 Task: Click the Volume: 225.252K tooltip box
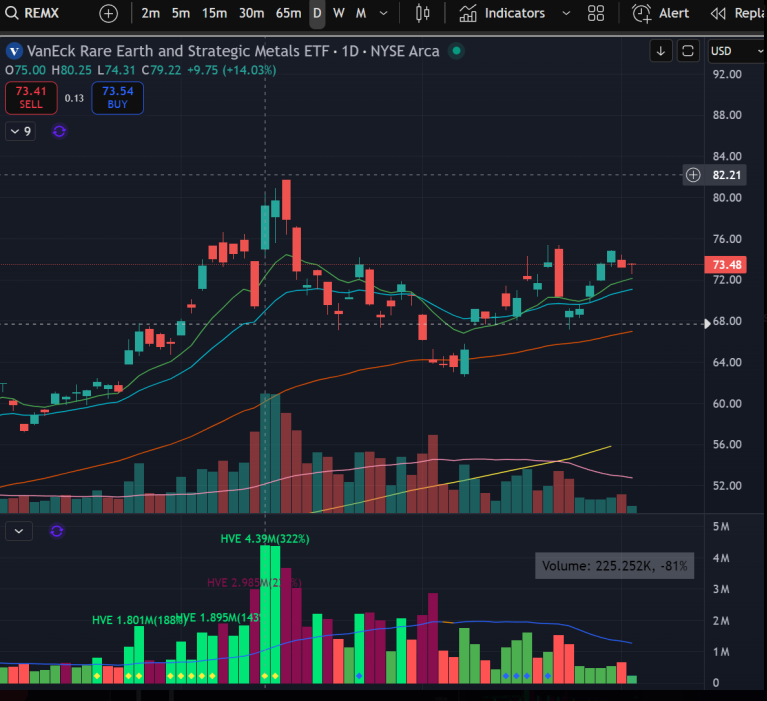tap(614, 566)
